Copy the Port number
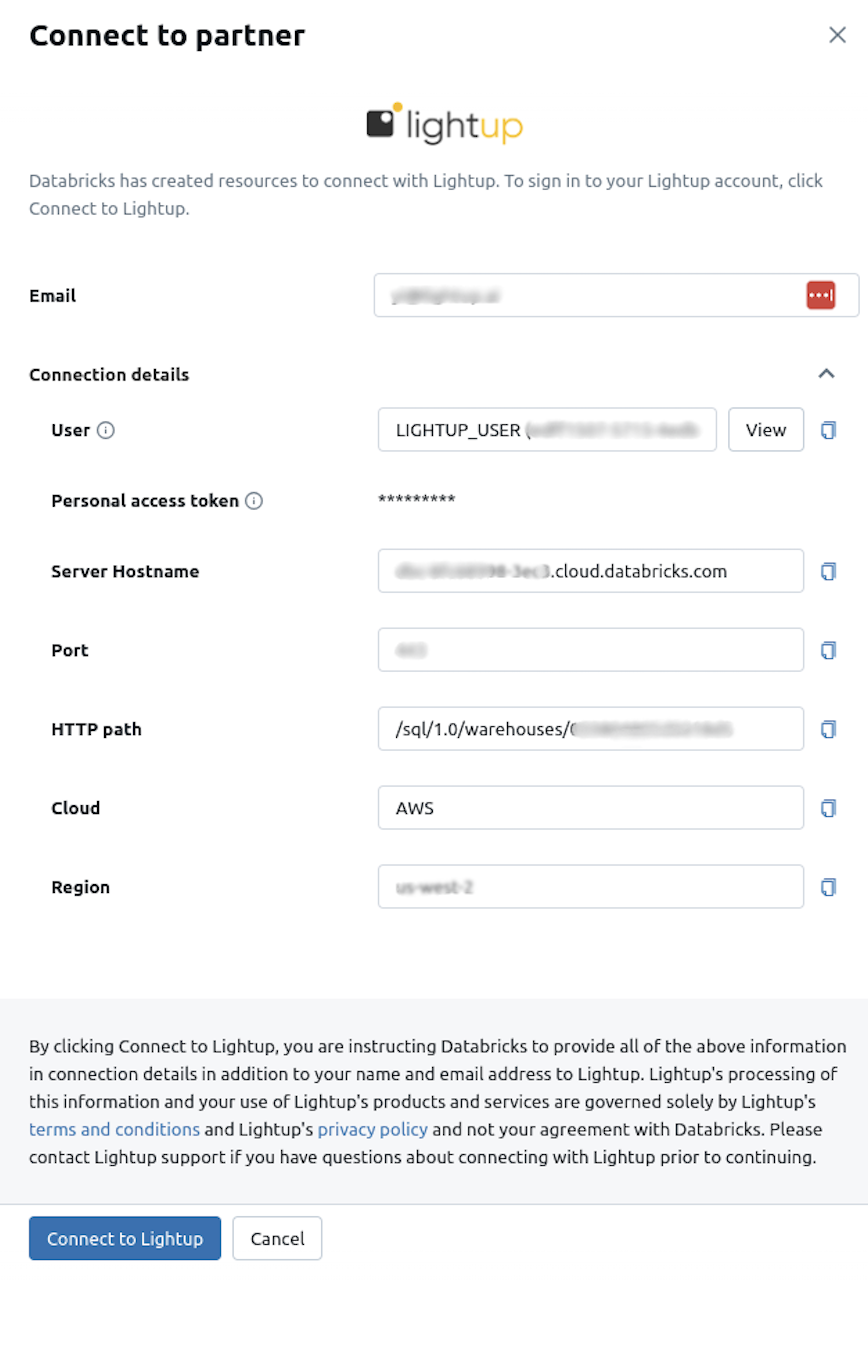 (x=828, y=649)
